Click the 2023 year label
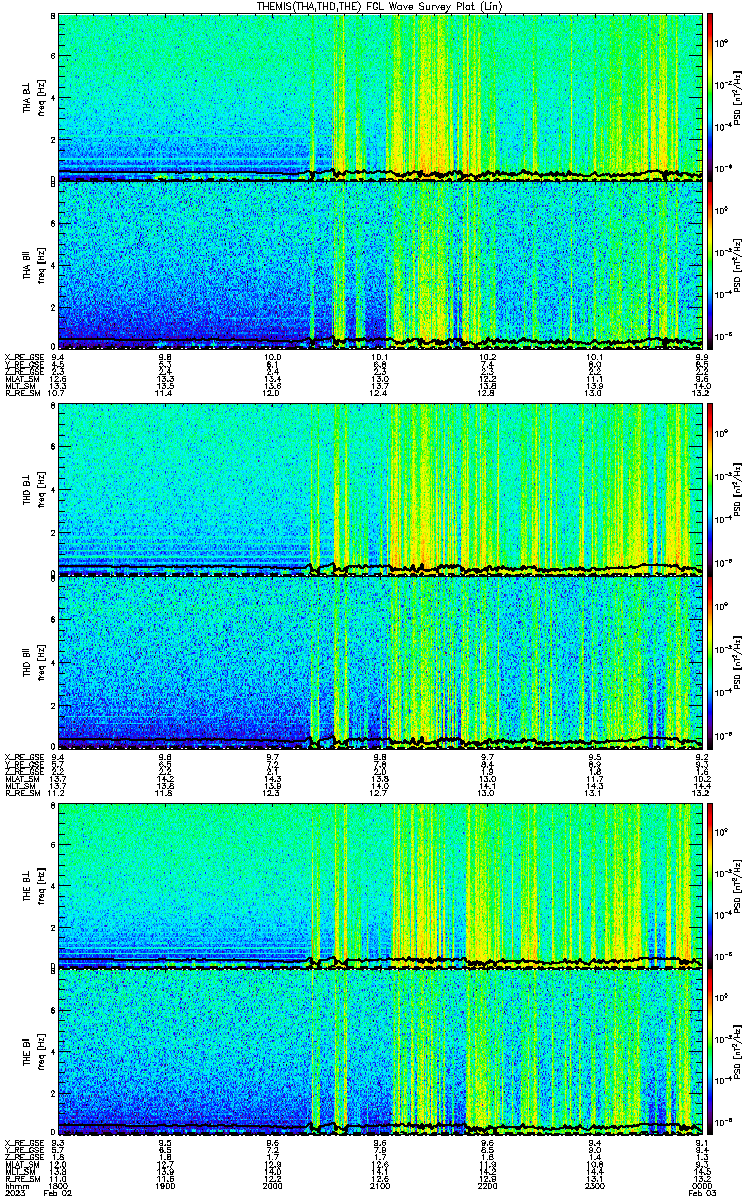 point(14,1193)
